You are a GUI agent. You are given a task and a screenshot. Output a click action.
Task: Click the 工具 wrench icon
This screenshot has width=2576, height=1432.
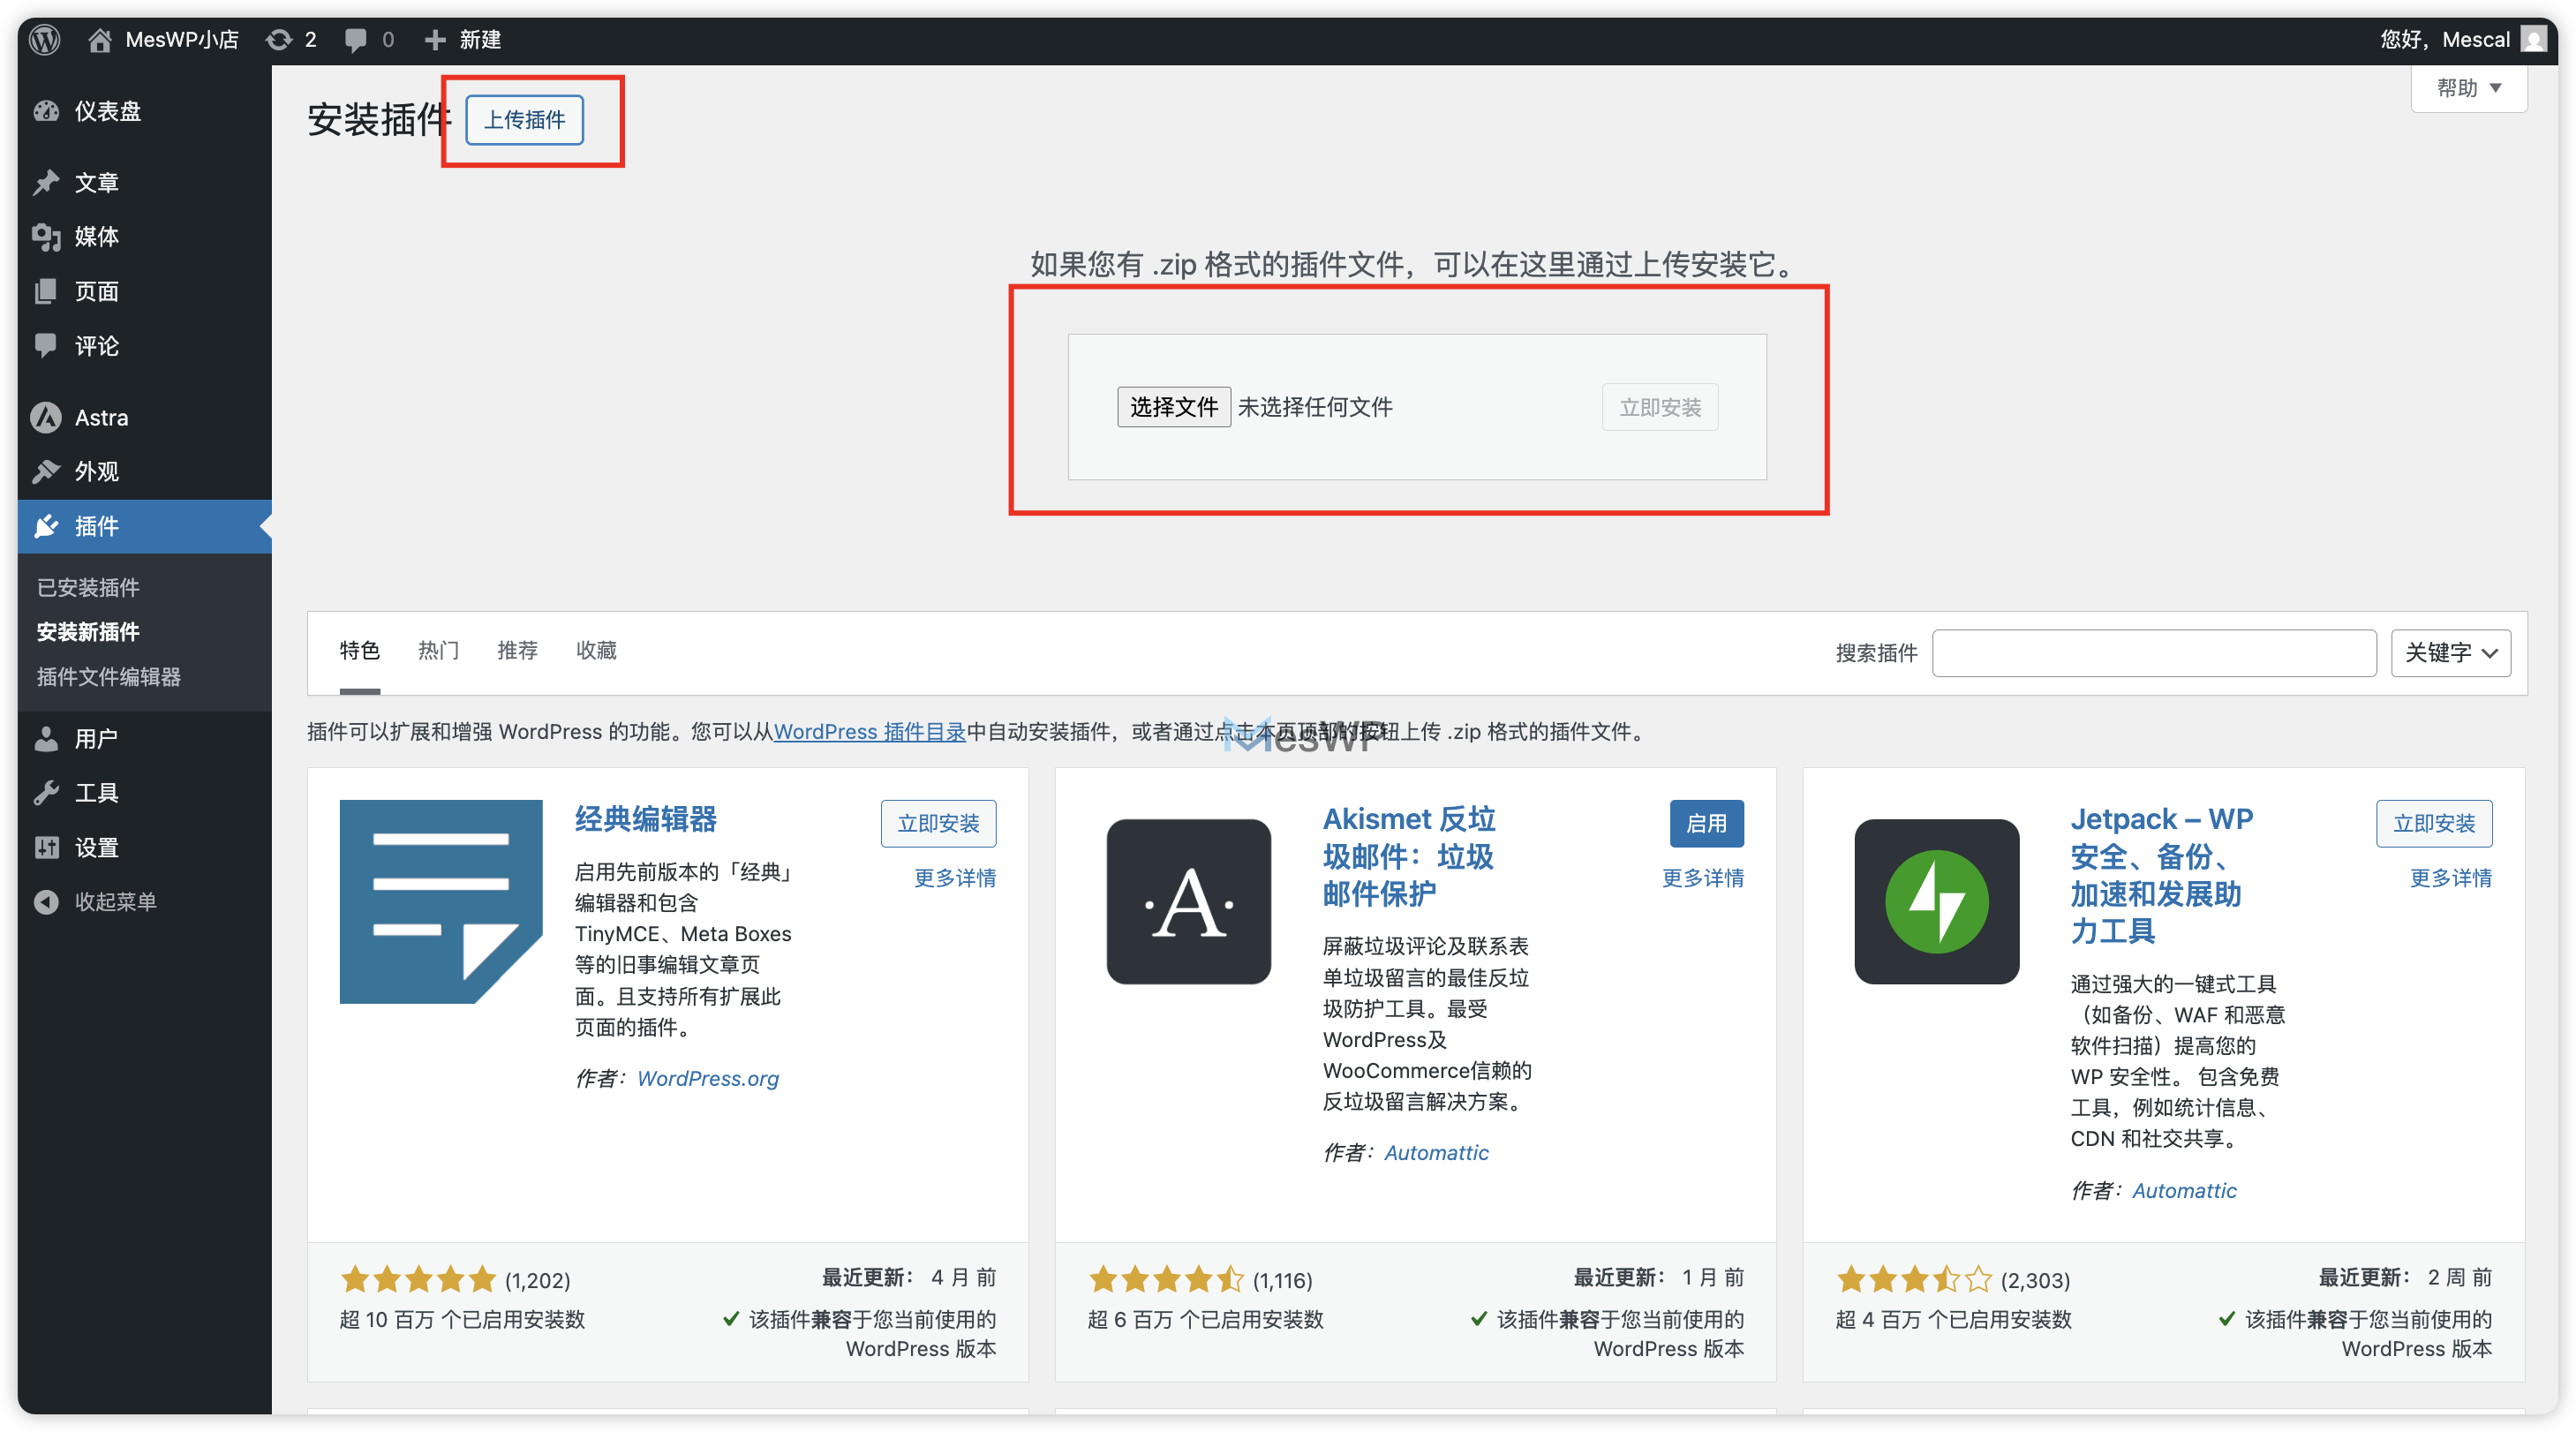[46, 793]
